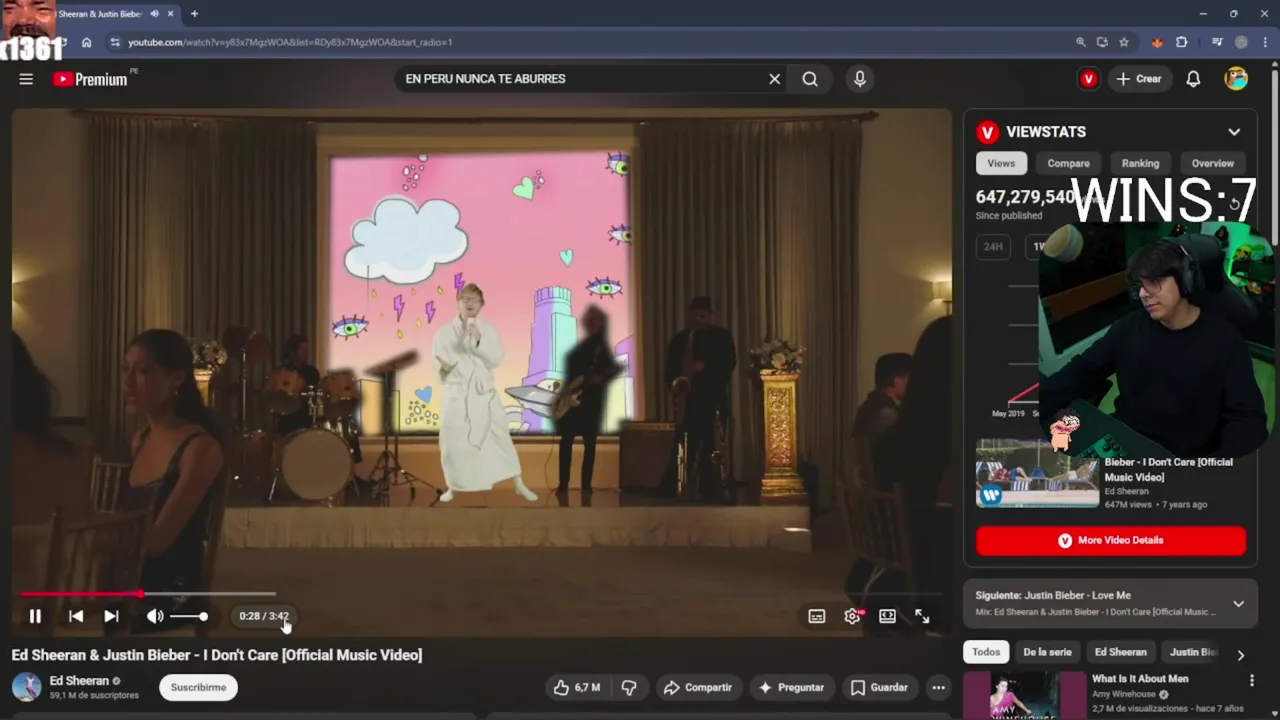Click the Suscribirme button
1280x720 pixels.
click(198, 687)
